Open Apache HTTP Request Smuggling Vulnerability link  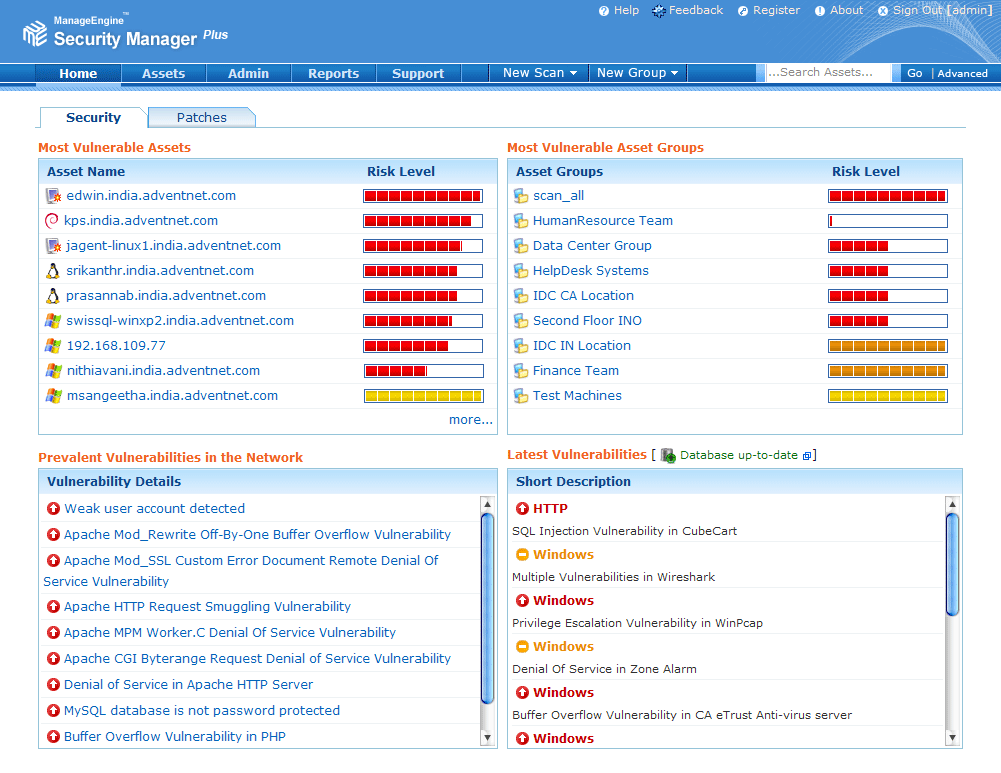(x=207, y=606)
